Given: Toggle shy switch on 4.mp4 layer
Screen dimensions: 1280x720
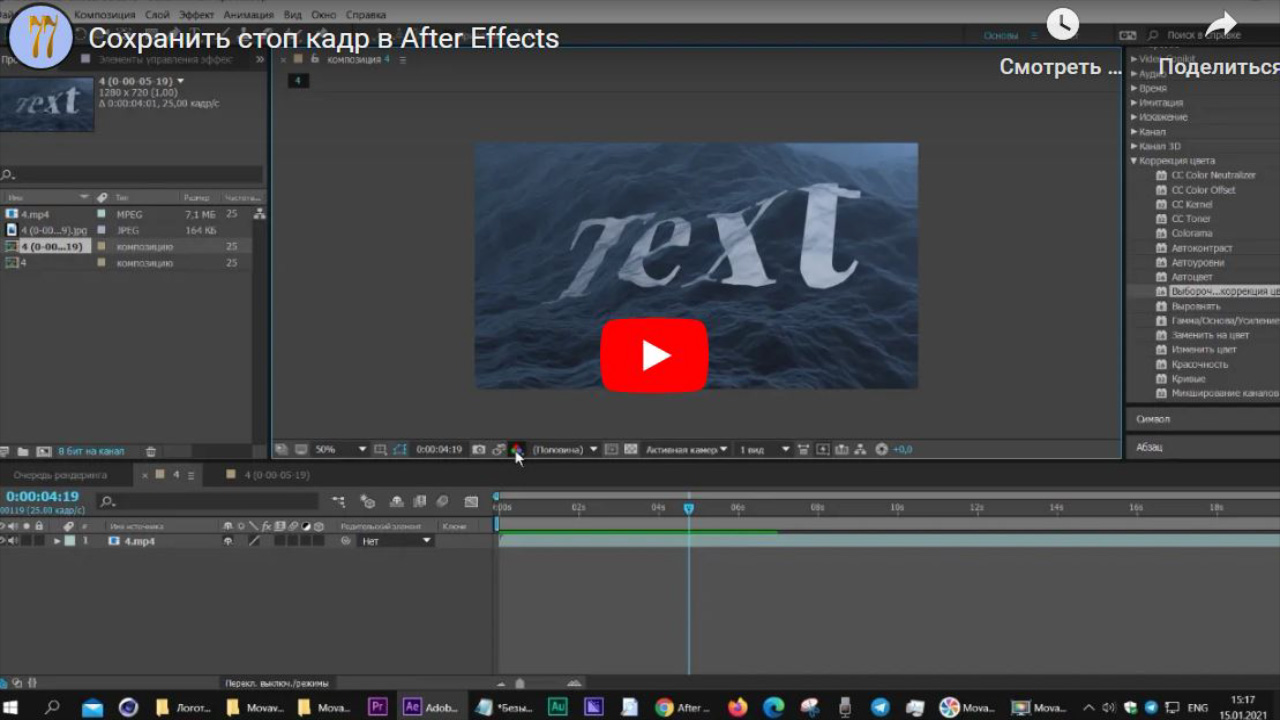Looking at the screenshot, I should (x=227, y=541).
